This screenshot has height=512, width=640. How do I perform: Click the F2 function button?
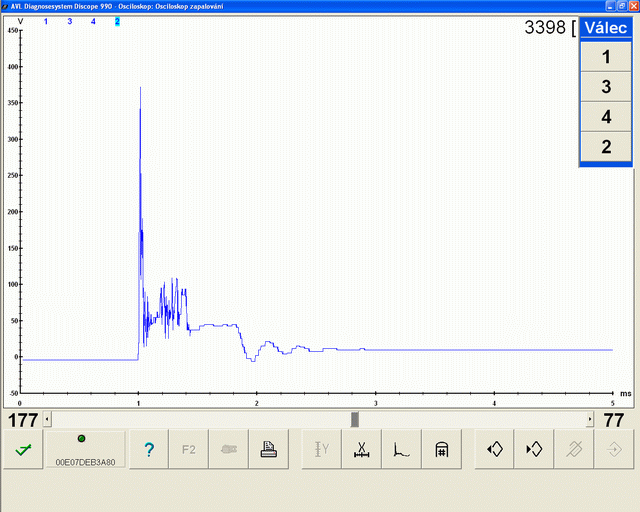pos(189,449)
